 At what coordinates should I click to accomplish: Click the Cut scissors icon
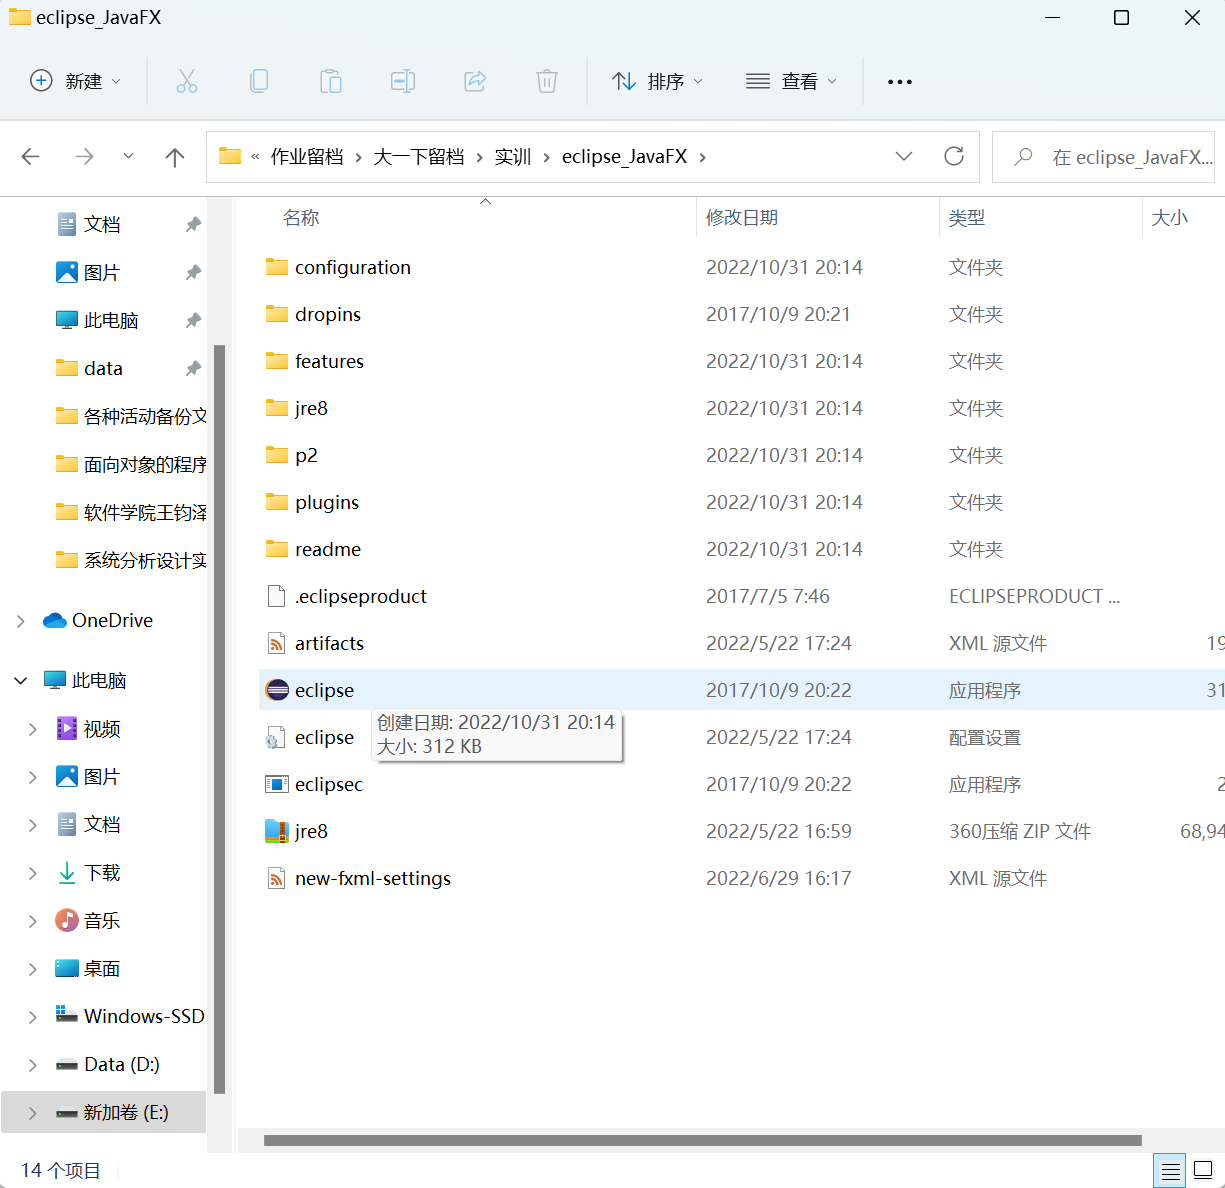[x=187, y=81]
